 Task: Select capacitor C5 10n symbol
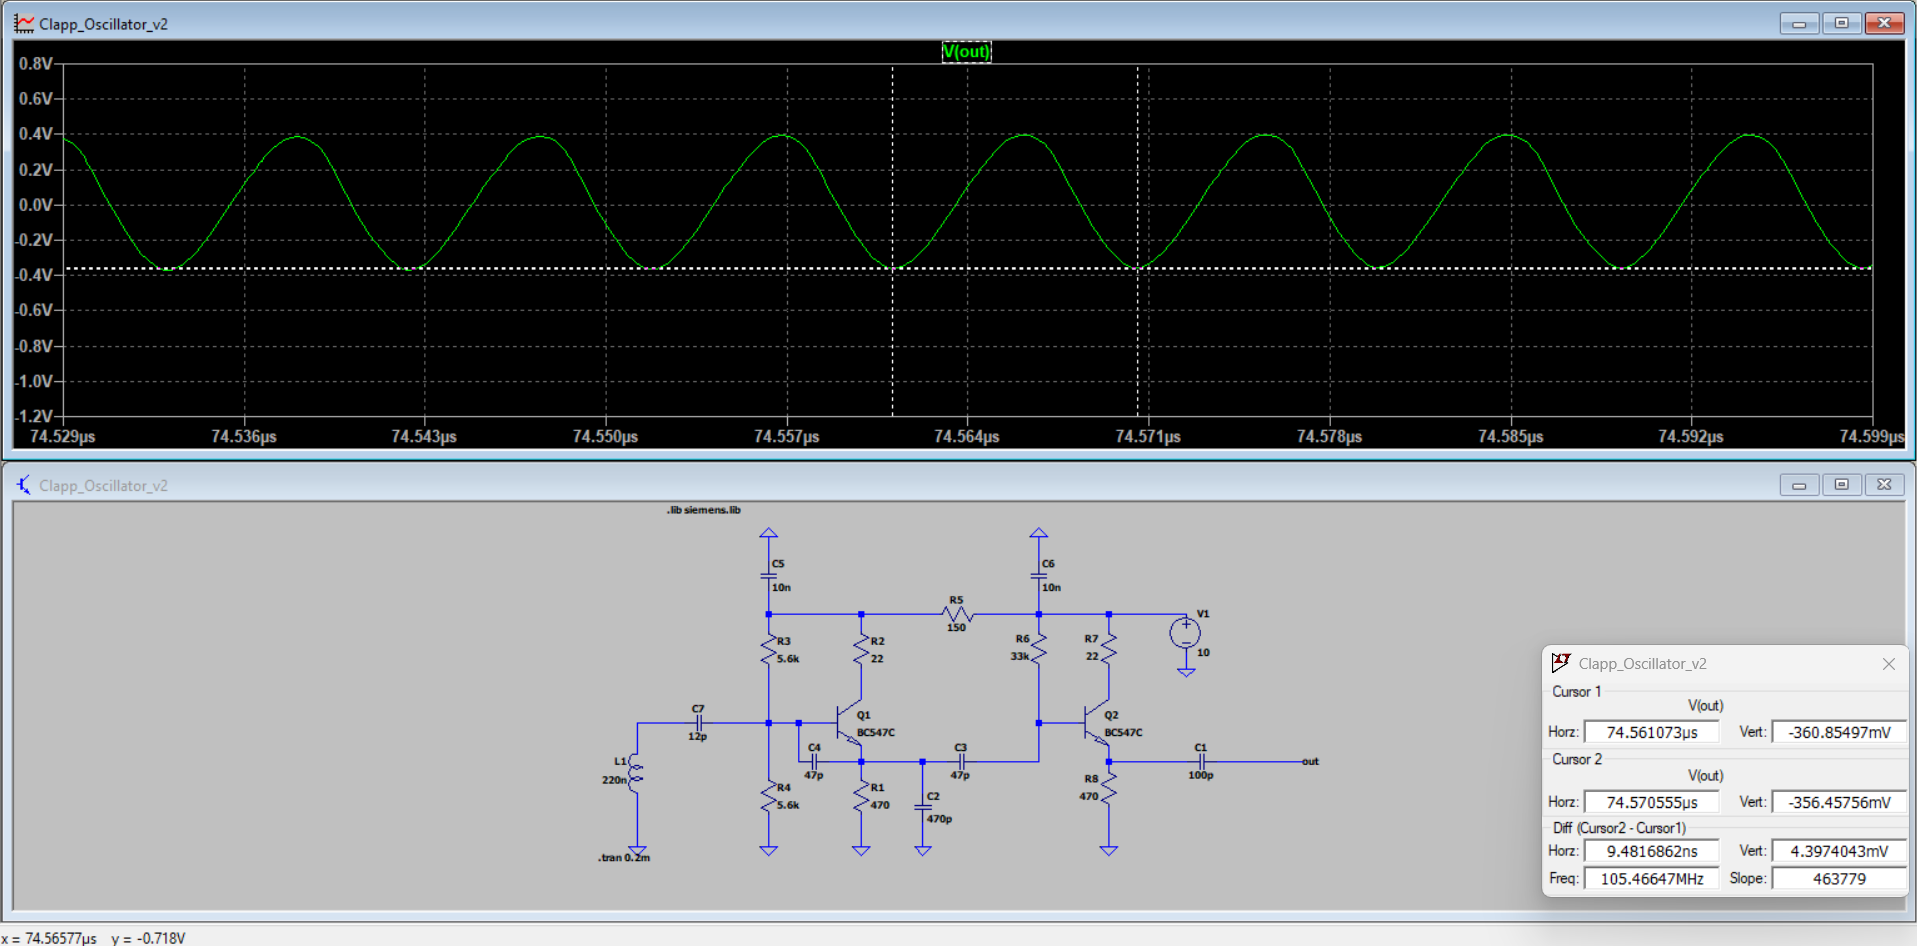768,576
